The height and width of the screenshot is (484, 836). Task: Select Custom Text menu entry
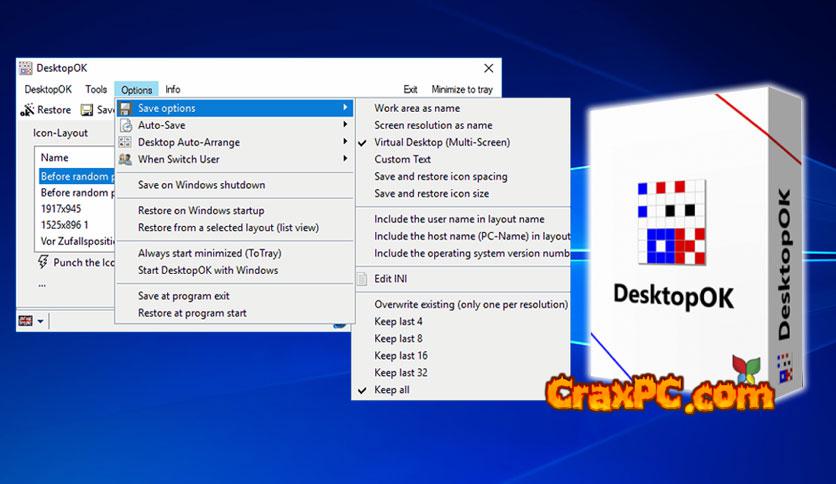(x=403, y=159)
